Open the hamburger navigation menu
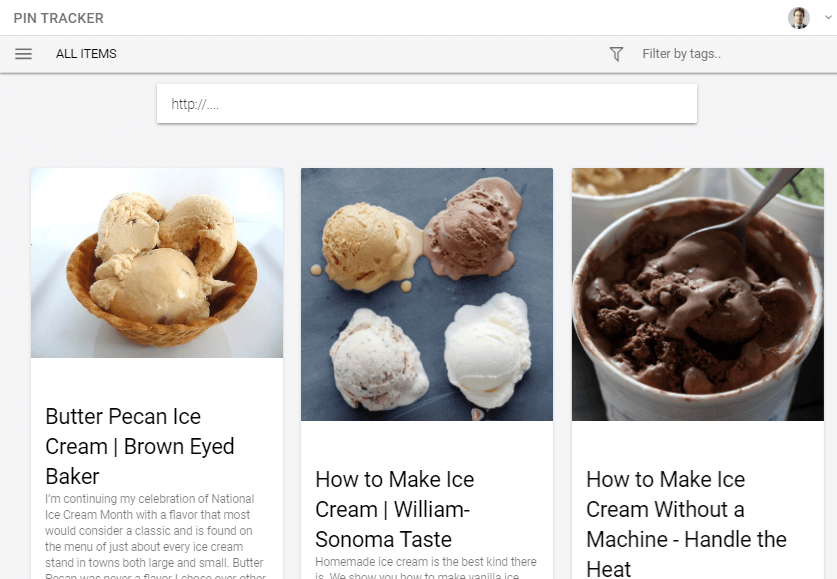The image size is (837, 579). click(23, 54)
